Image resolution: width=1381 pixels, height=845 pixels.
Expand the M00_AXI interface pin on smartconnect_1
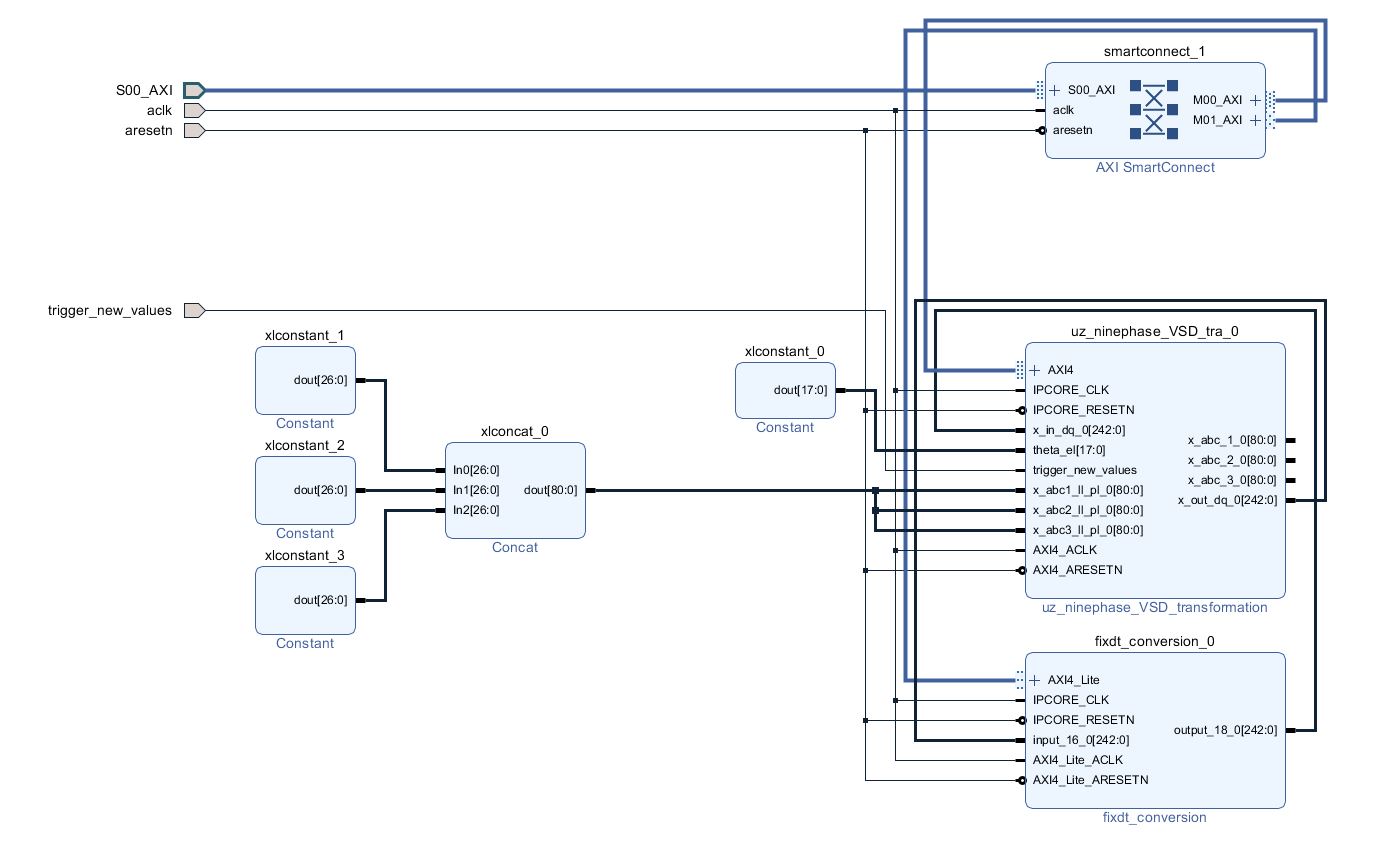pyautogui.click(x=1255, y=100)
